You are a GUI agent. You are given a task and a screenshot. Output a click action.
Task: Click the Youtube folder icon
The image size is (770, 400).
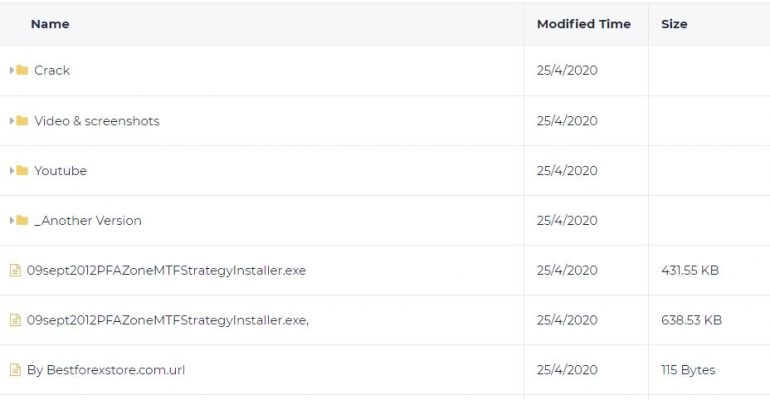click(x=22, y=170)
